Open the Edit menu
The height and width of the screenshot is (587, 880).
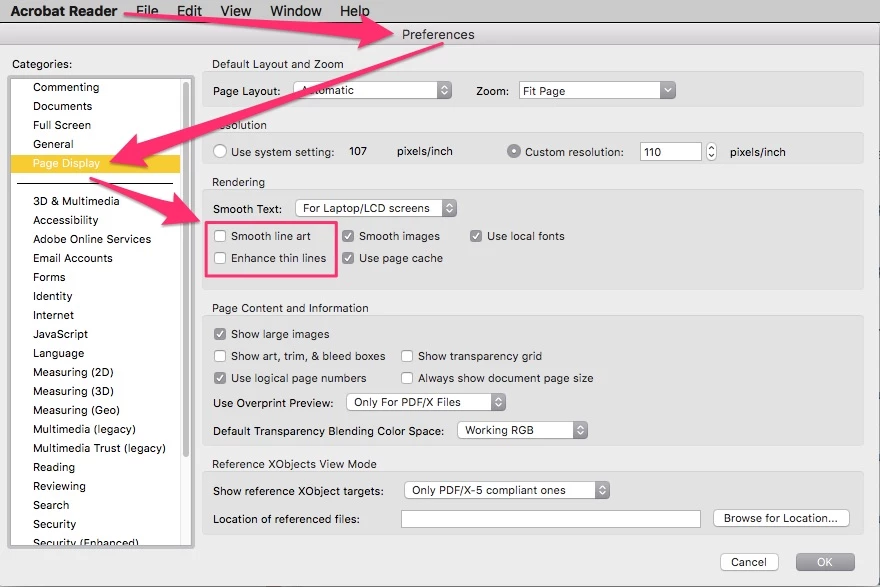tap(189, 11)
